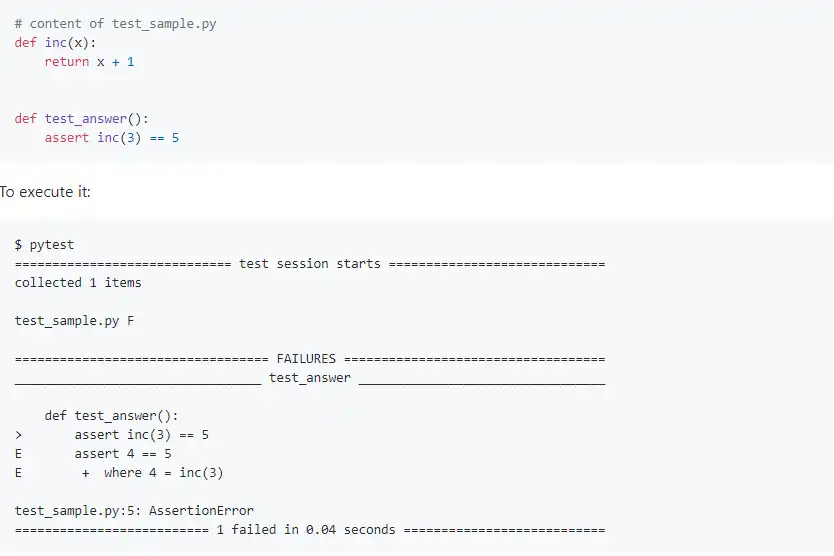Click the "FAILURES" section header

(x=306, y=358)
